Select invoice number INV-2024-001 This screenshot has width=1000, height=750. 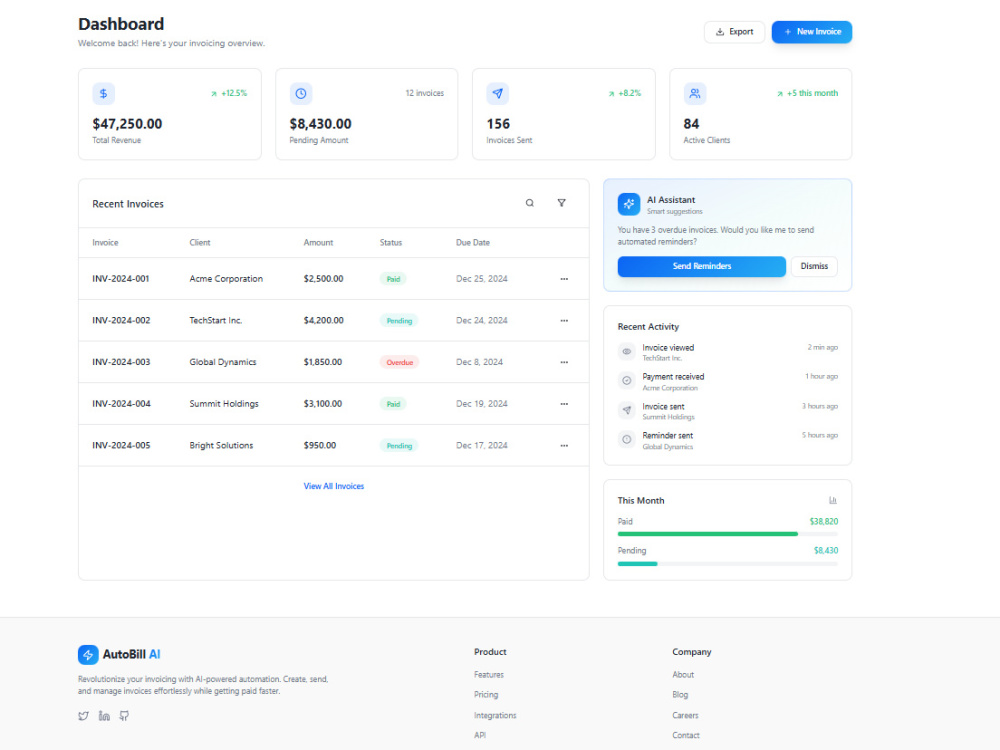[x=121, y=279]
